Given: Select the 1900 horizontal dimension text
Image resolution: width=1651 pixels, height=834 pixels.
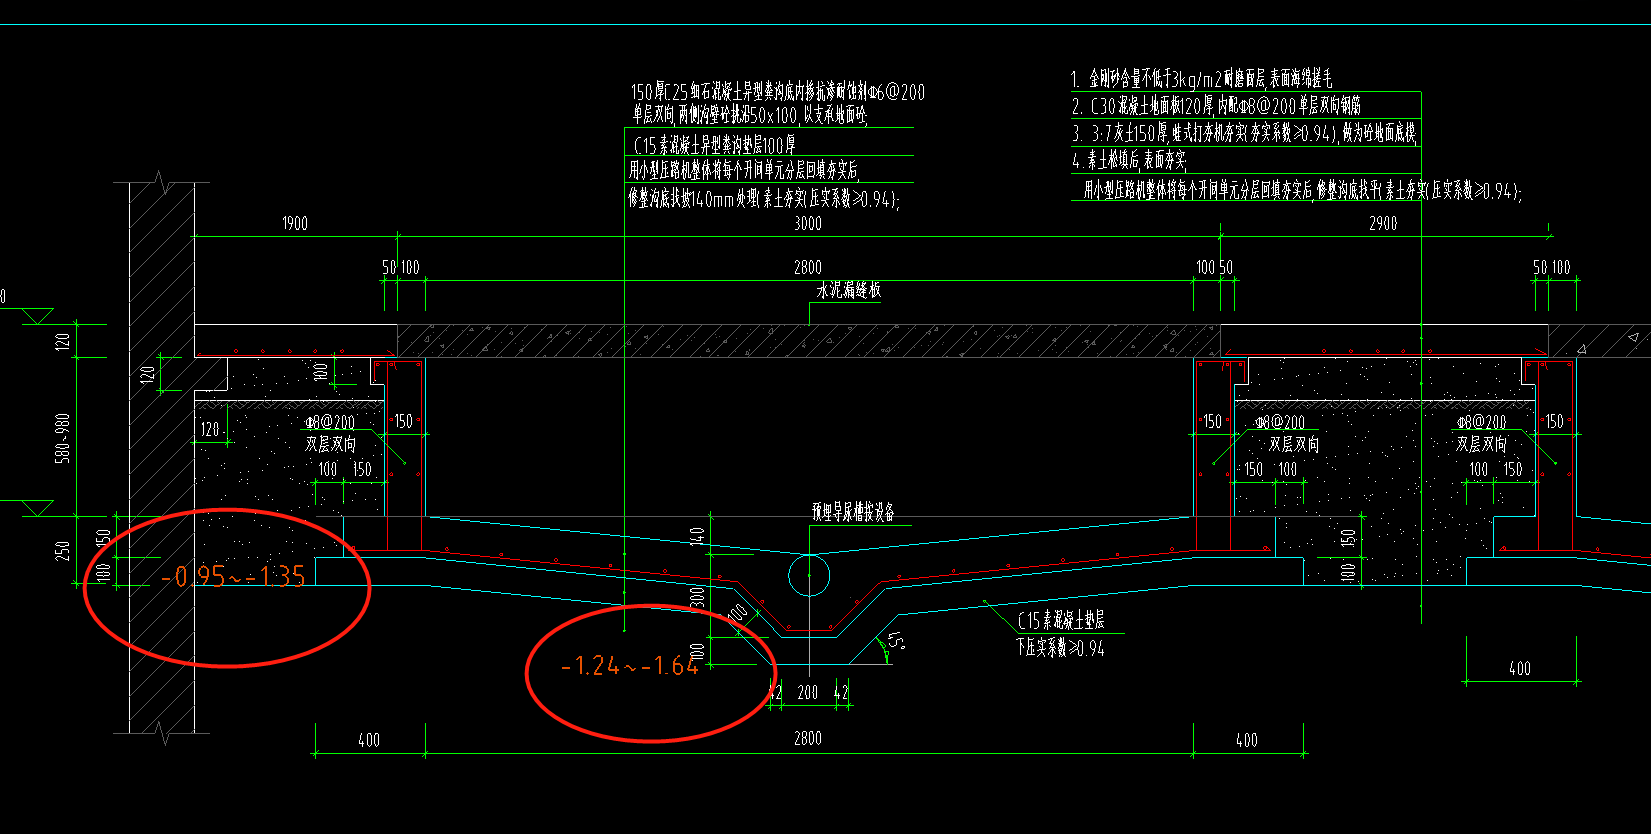Looking at the screenshot, I should tap(295, 224).
